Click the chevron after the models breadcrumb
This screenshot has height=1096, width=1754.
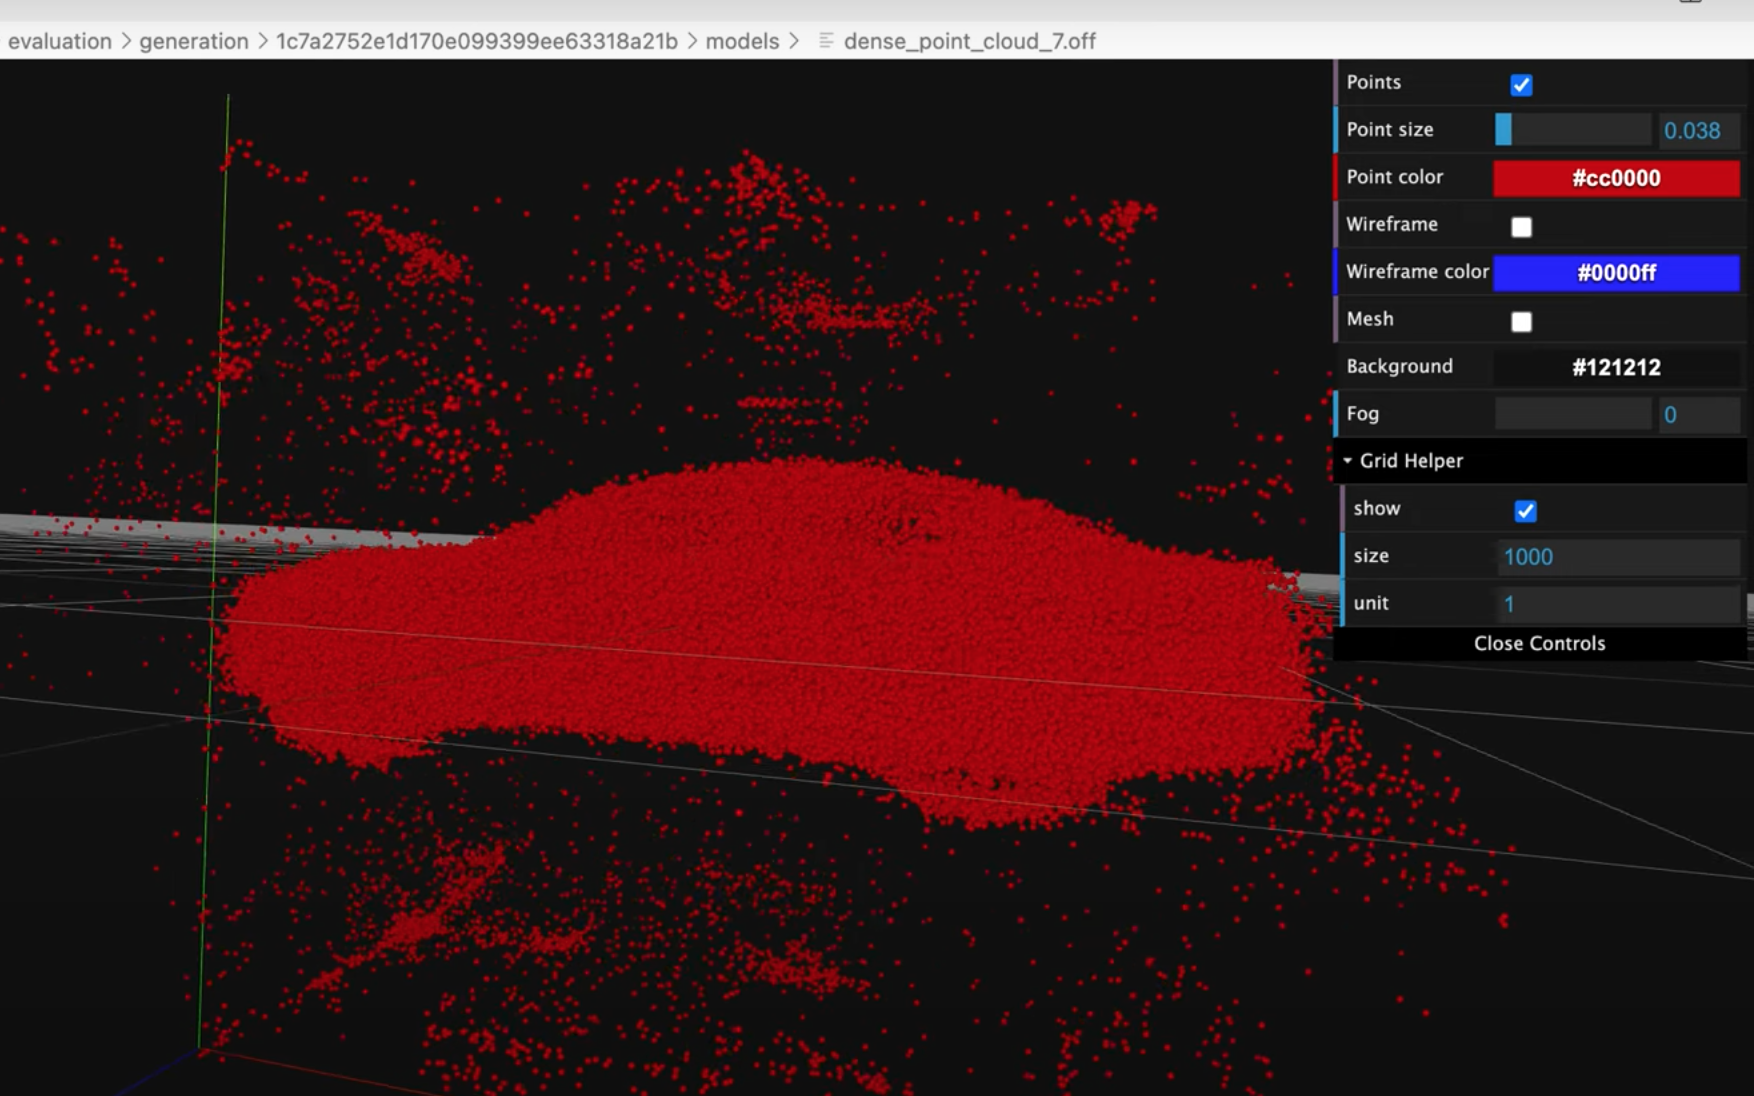[x=794, y=41]
